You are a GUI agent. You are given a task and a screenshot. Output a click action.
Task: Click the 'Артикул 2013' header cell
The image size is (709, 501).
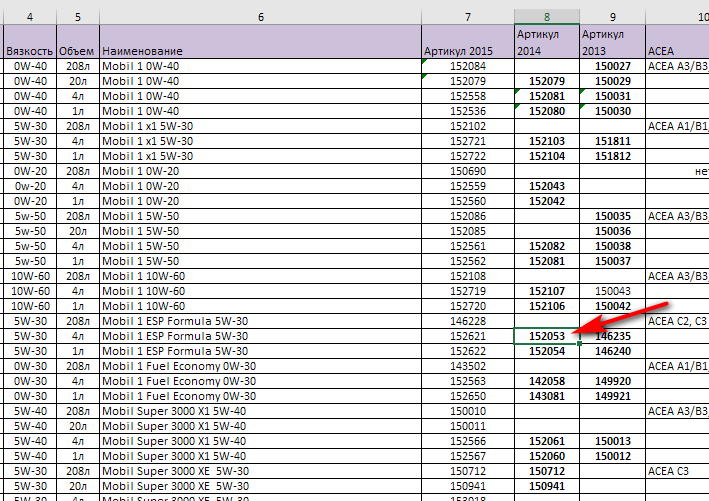click(612, 42)
